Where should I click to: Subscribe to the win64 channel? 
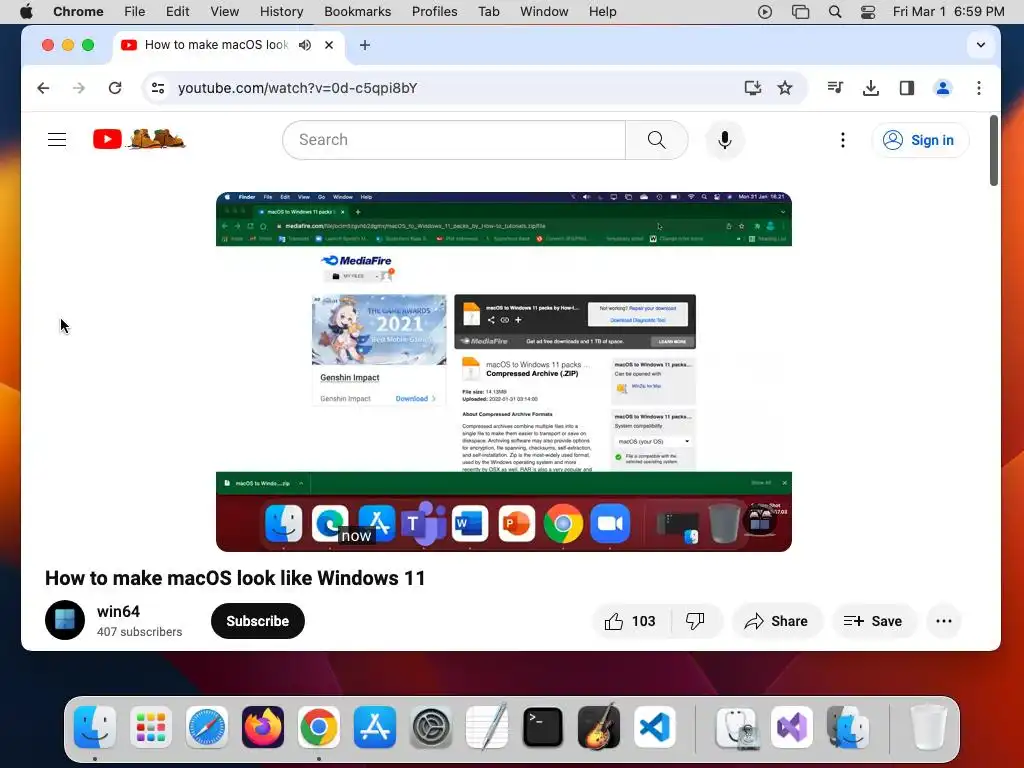(x=258, y=621)
